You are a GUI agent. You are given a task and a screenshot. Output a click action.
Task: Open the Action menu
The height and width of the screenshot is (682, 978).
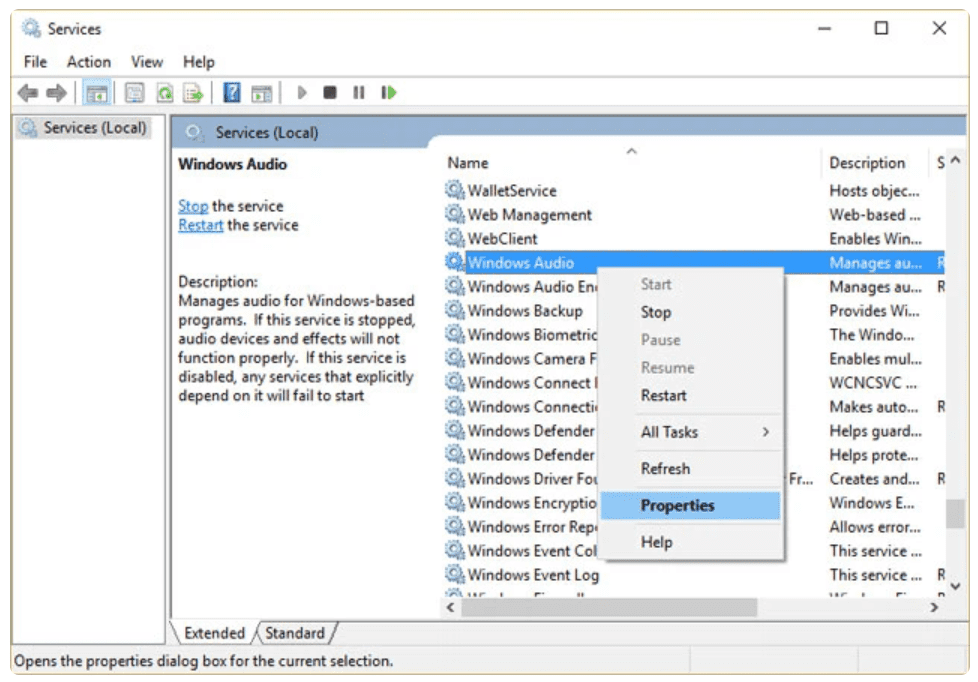[x=89, y=62]
